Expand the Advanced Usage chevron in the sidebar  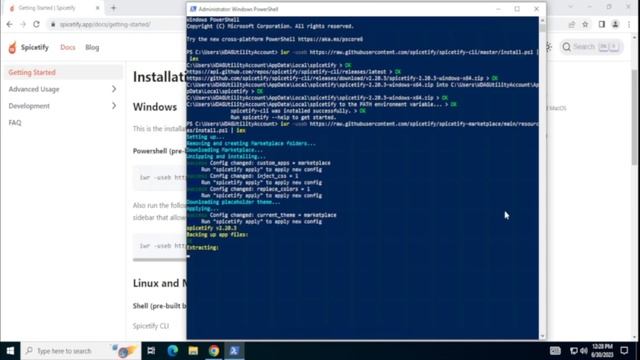(x=114, y=89)
